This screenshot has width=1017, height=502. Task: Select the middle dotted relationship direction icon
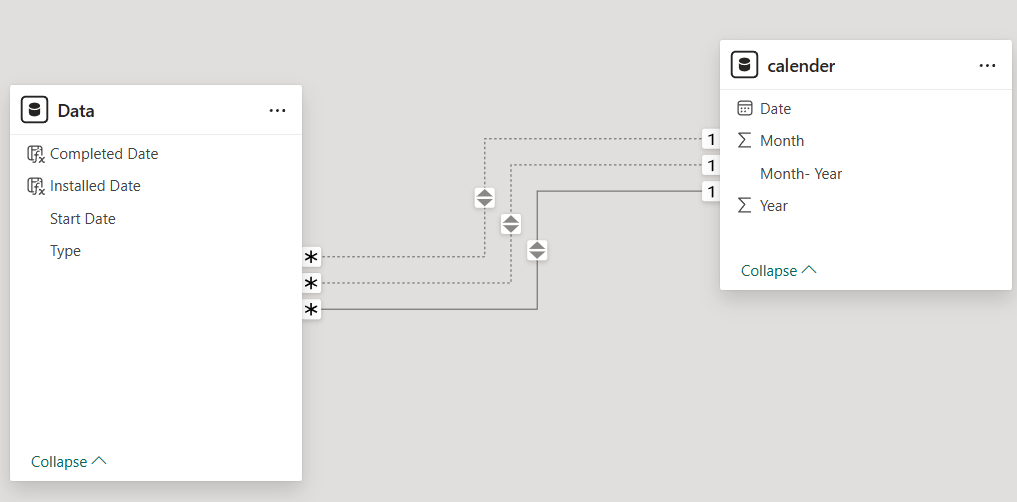pos(511,224)
